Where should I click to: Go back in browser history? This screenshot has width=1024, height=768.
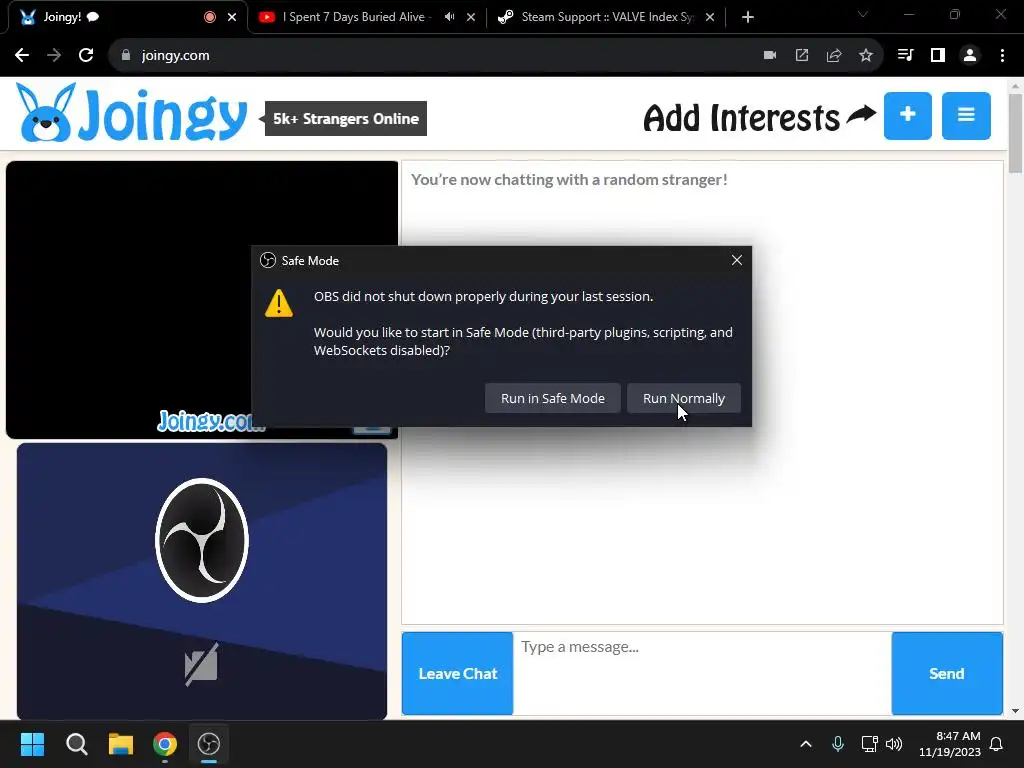(22, 56)
